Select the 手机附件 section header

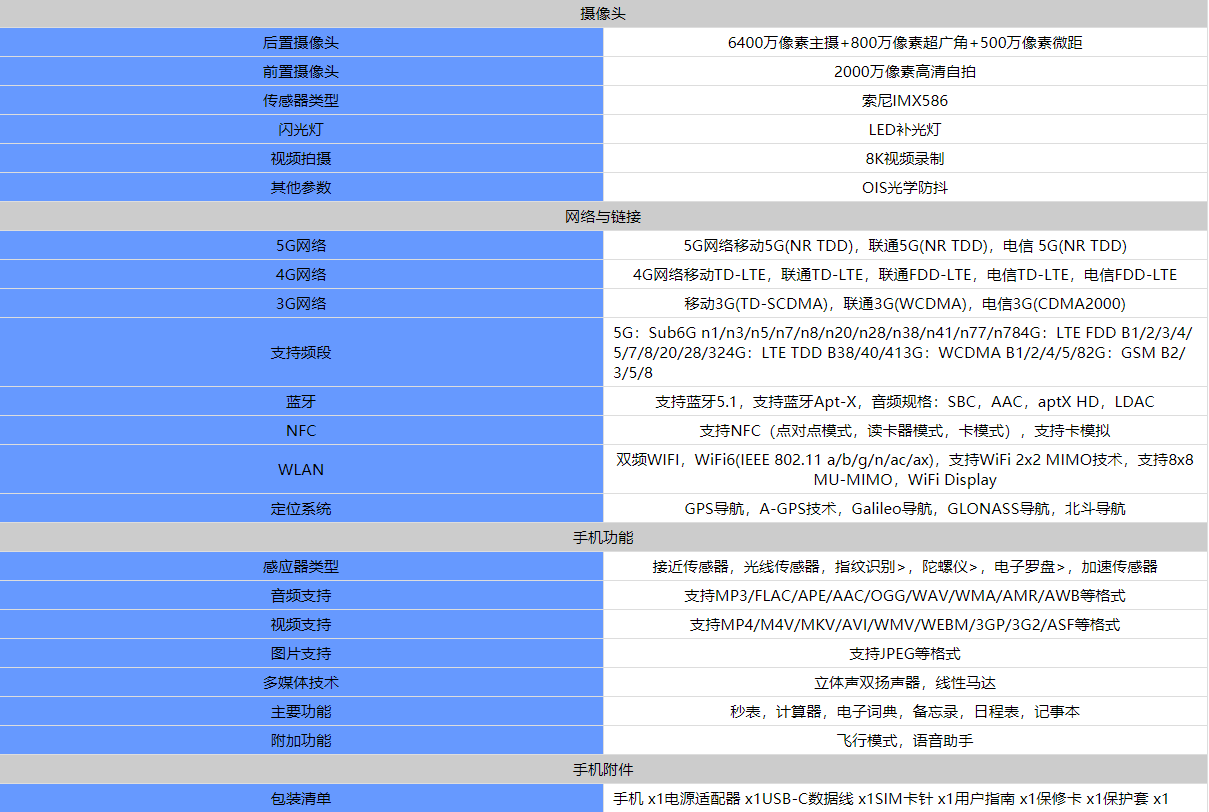604,770
